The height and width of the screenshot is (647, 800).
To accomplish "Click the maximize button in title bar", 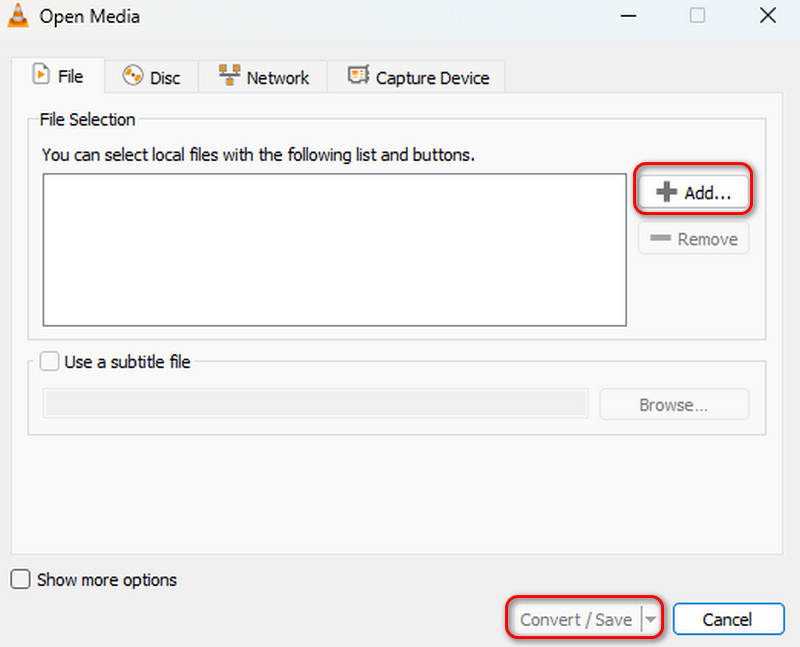I will pyautogui.click(x=697, y=16).
